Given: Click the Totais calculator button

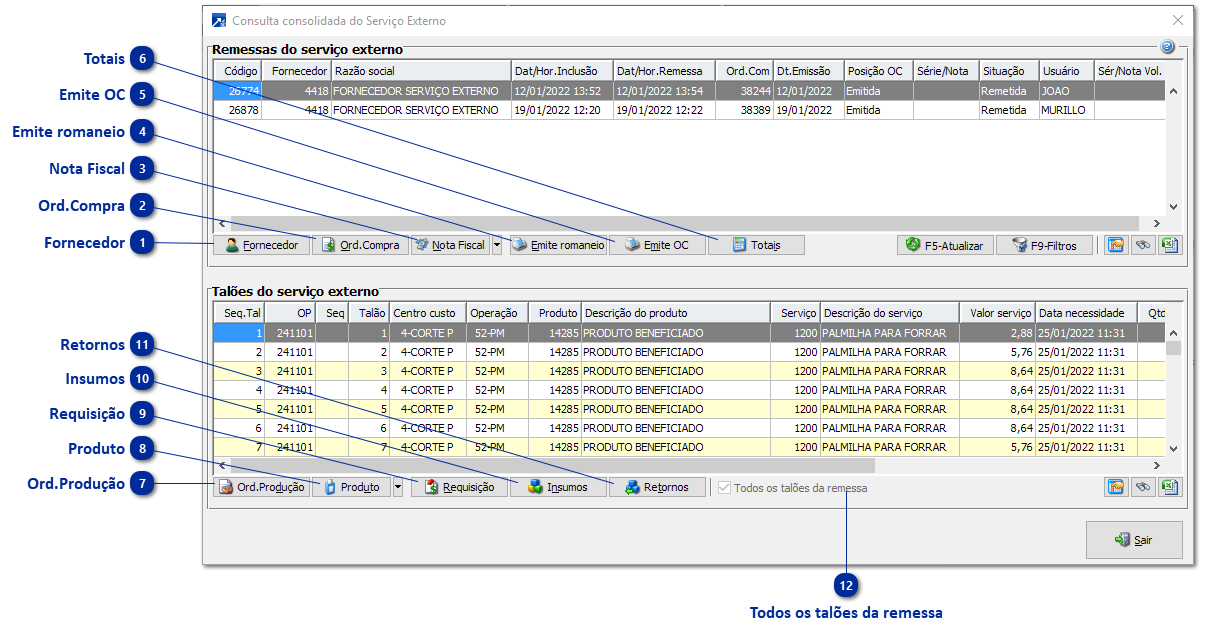Looking at the screenshot, I should point(756,245).
